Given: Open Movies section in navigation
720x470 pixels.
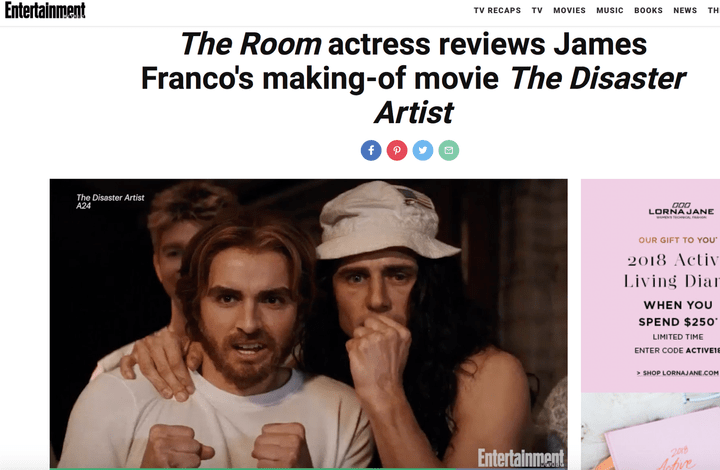Looking at the screenshot, I should point(569,10).
